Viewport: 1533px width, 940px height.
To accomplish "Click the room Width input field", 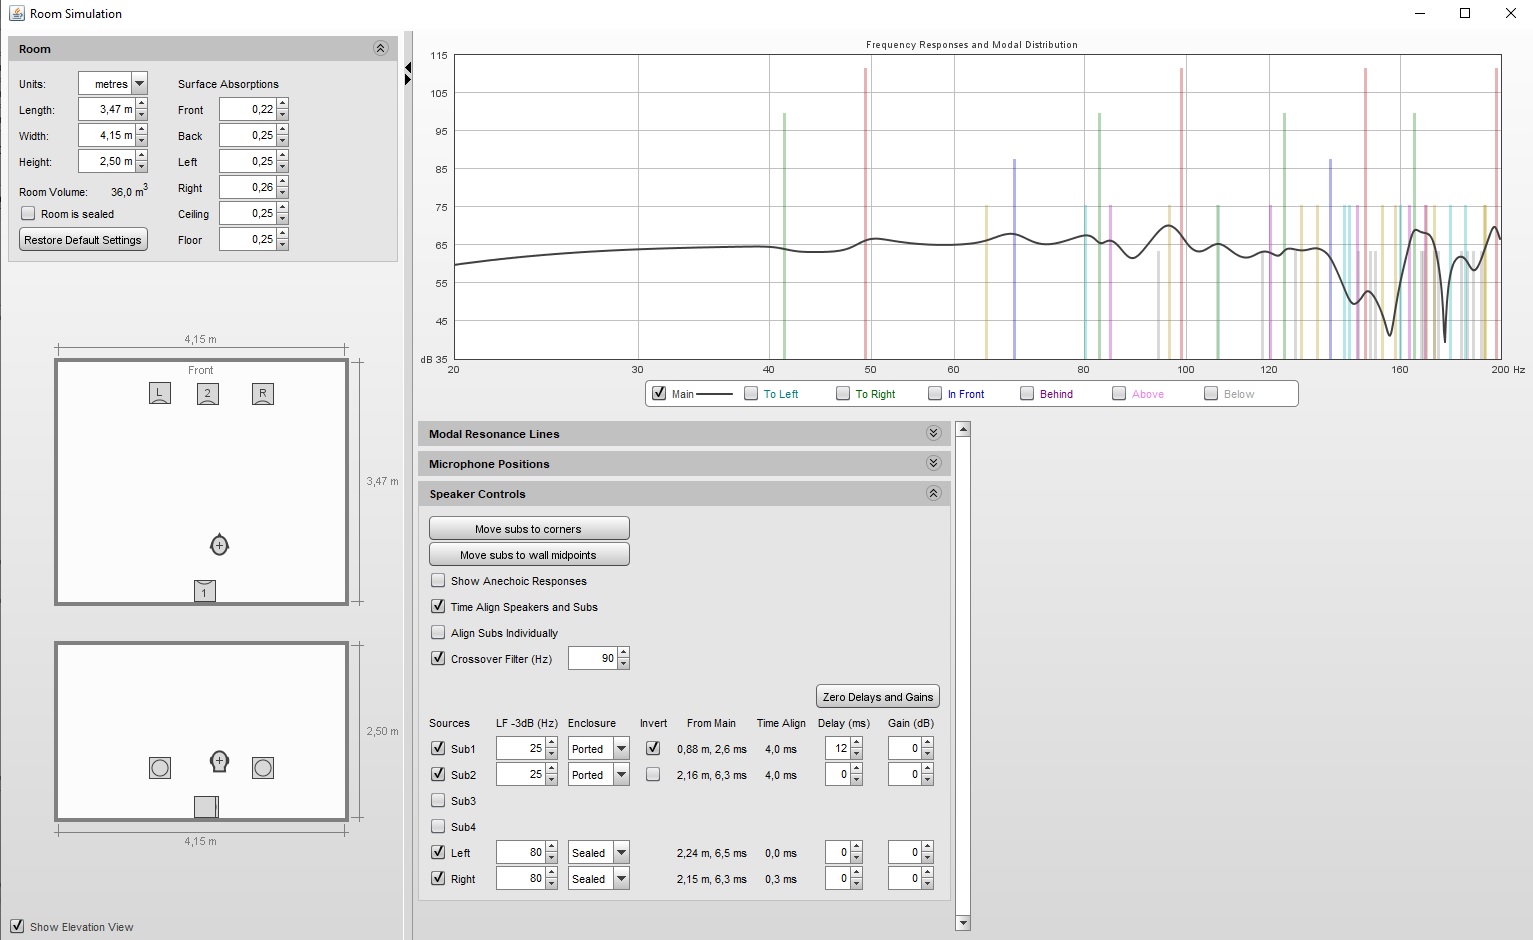I will pyautogui.click(x=107, y=135).
